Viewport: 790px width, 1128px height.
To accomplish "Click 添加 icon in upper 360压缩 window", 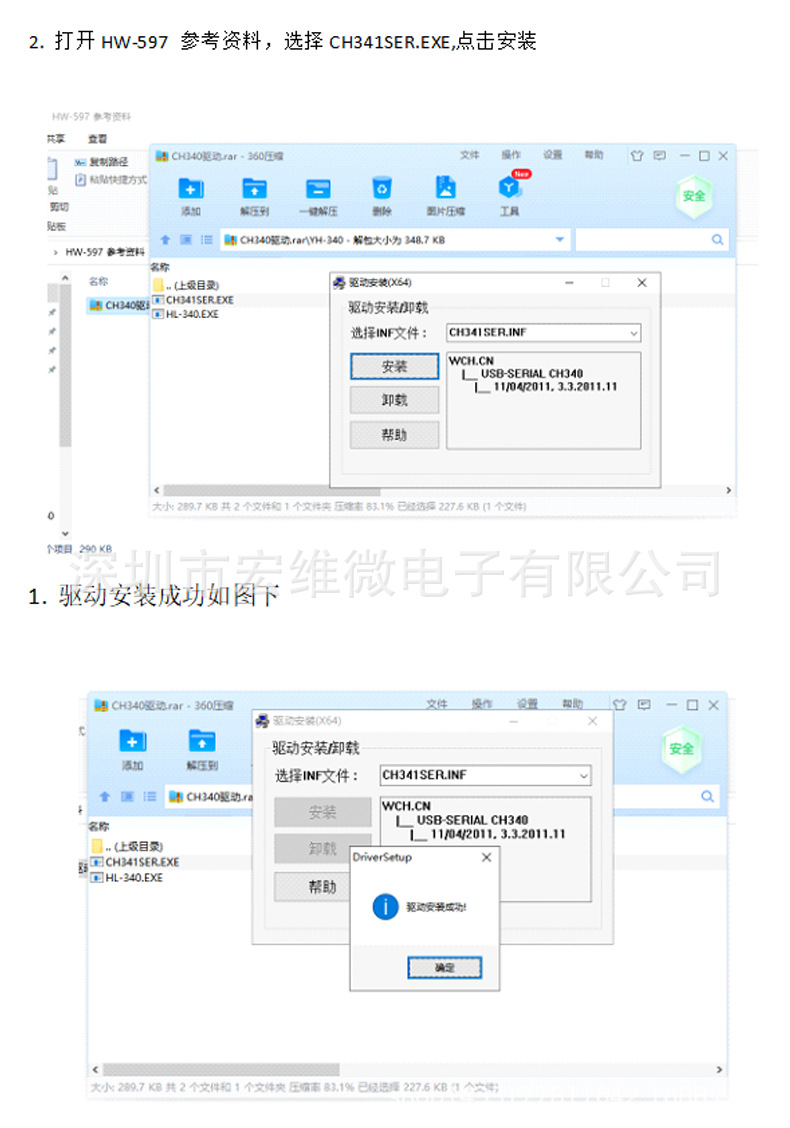I will click(x=191, y=189).
